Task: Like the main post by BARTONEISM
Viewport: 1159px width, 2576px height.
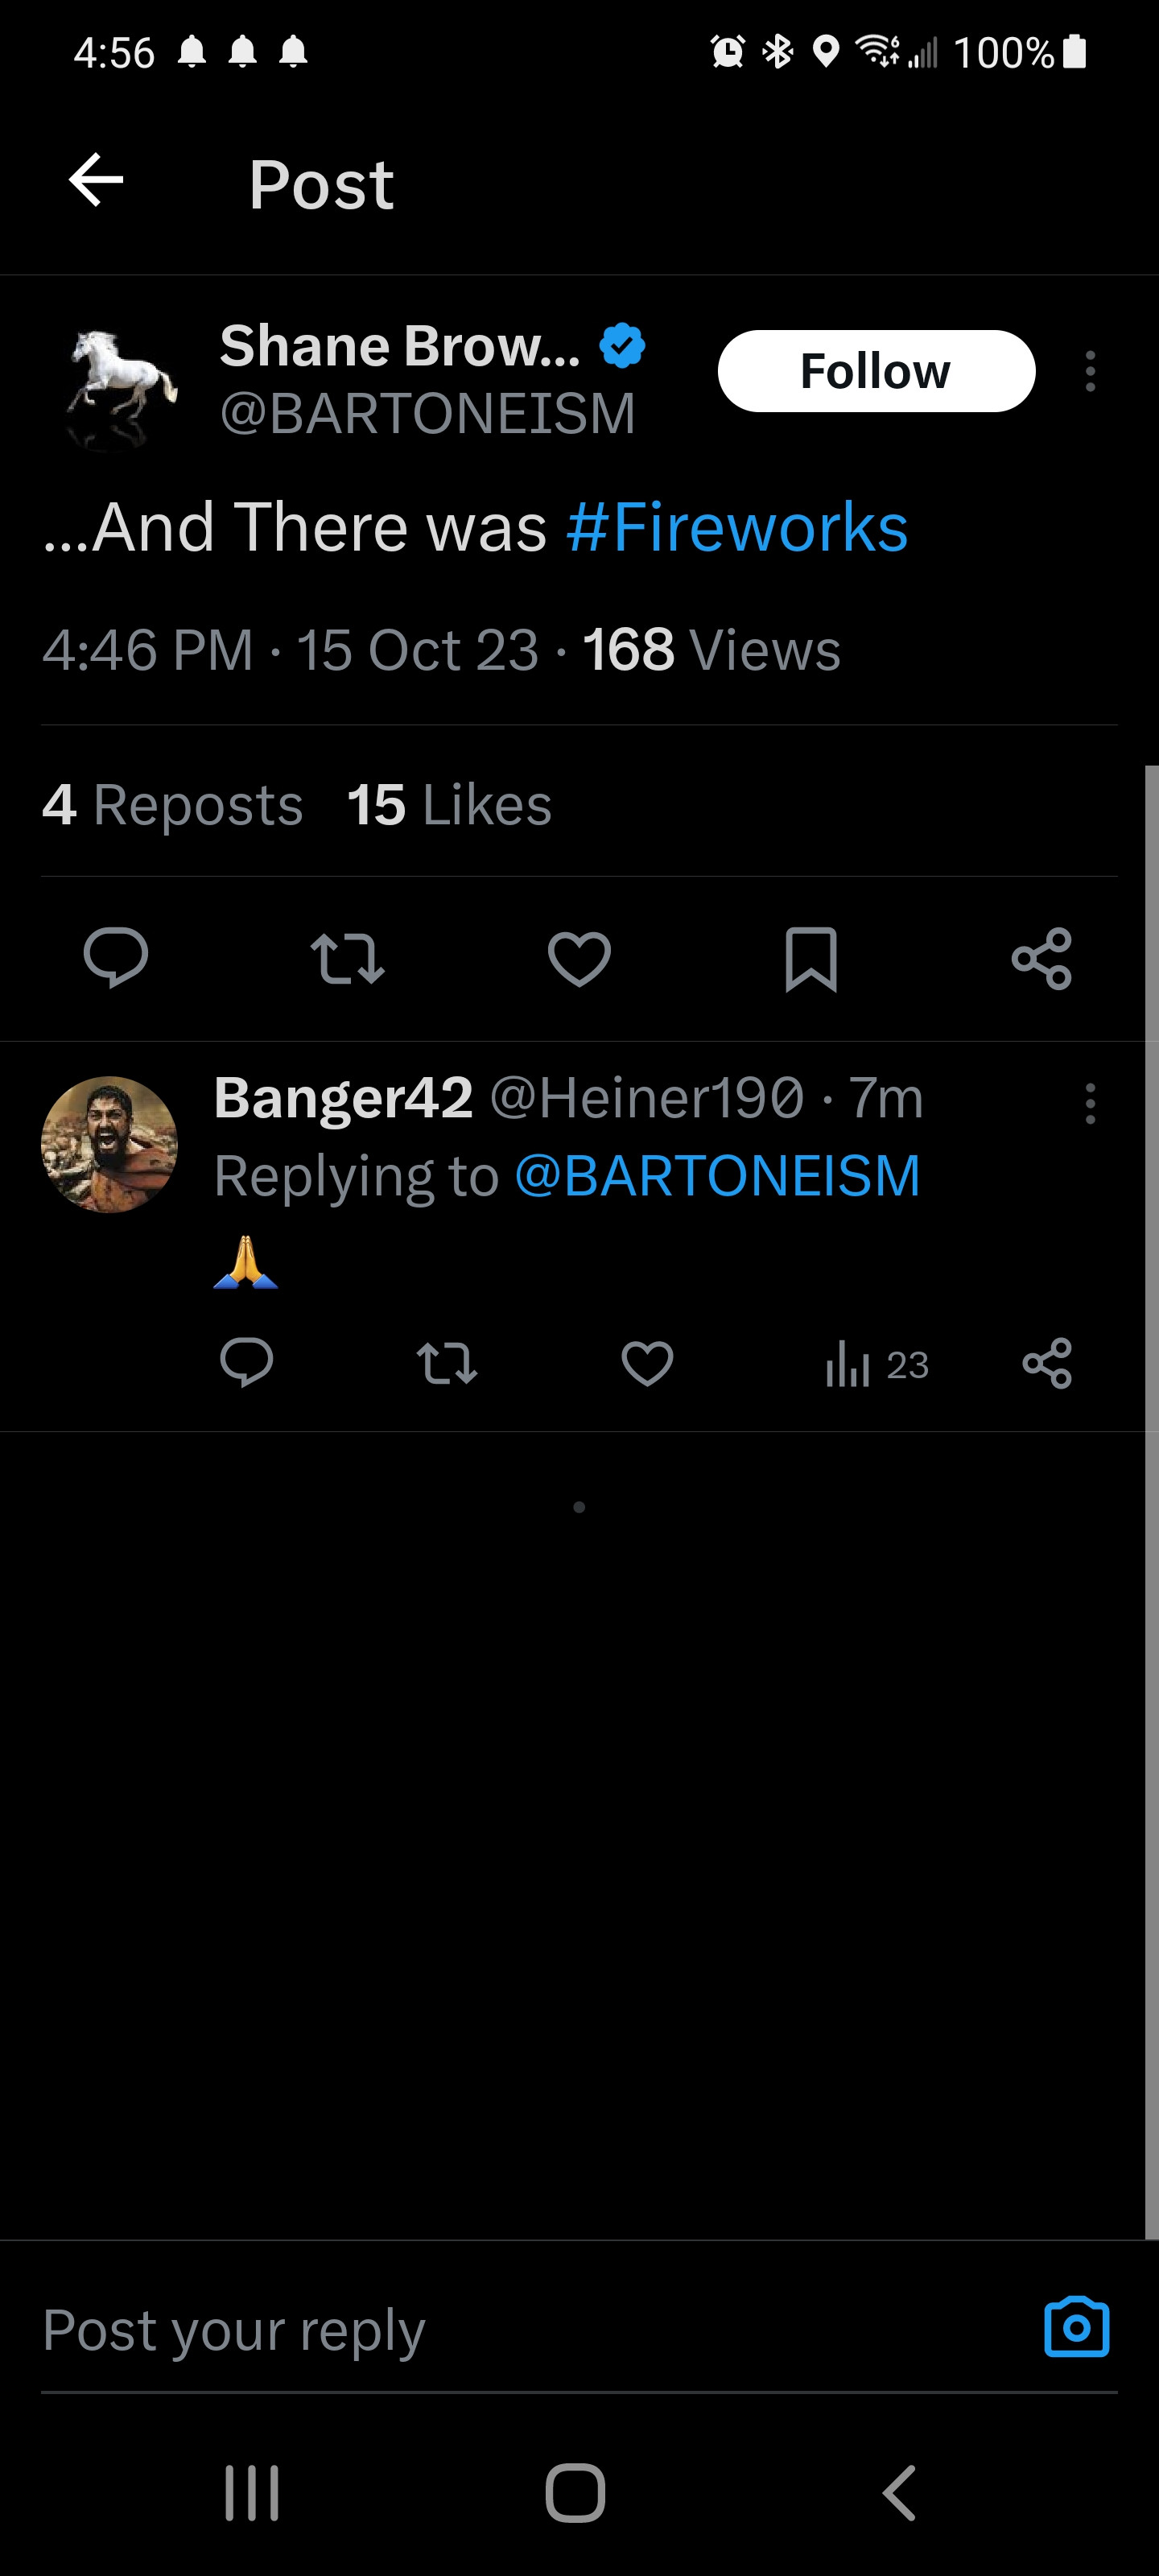Action: (x=579, y=958)
